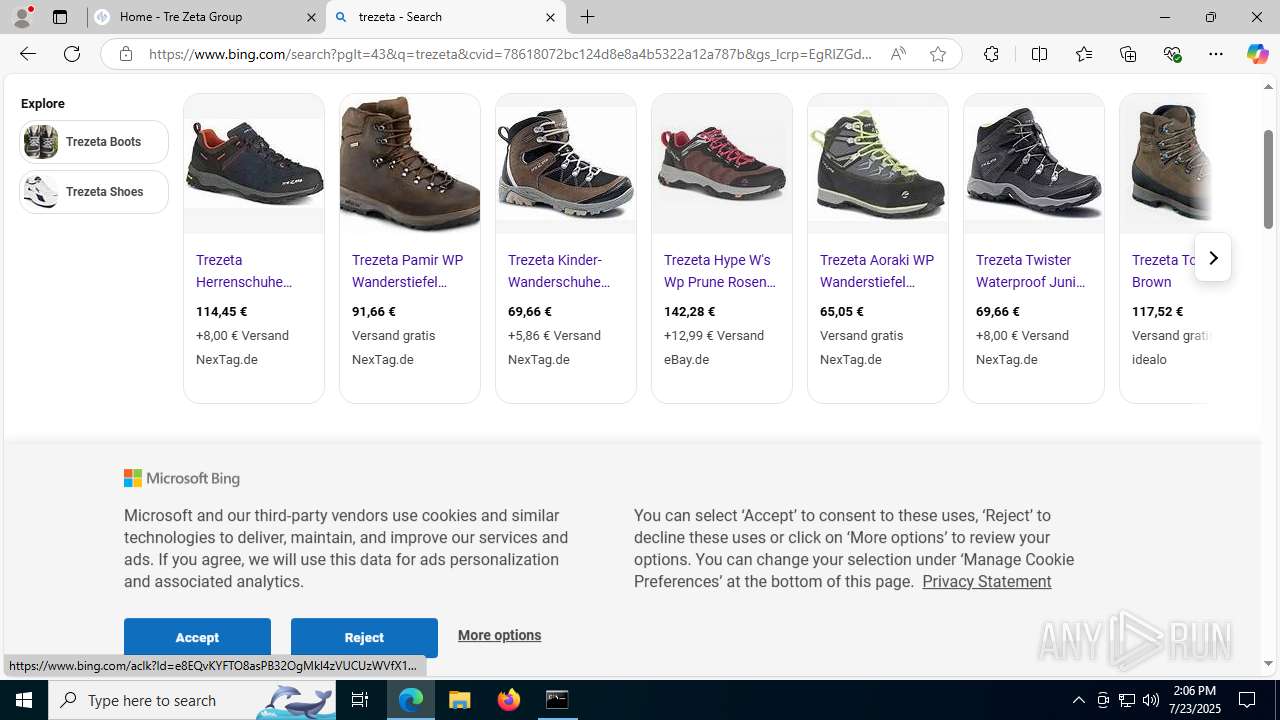
Task: Go back to previous page
Action: click(x=28, y=54)
